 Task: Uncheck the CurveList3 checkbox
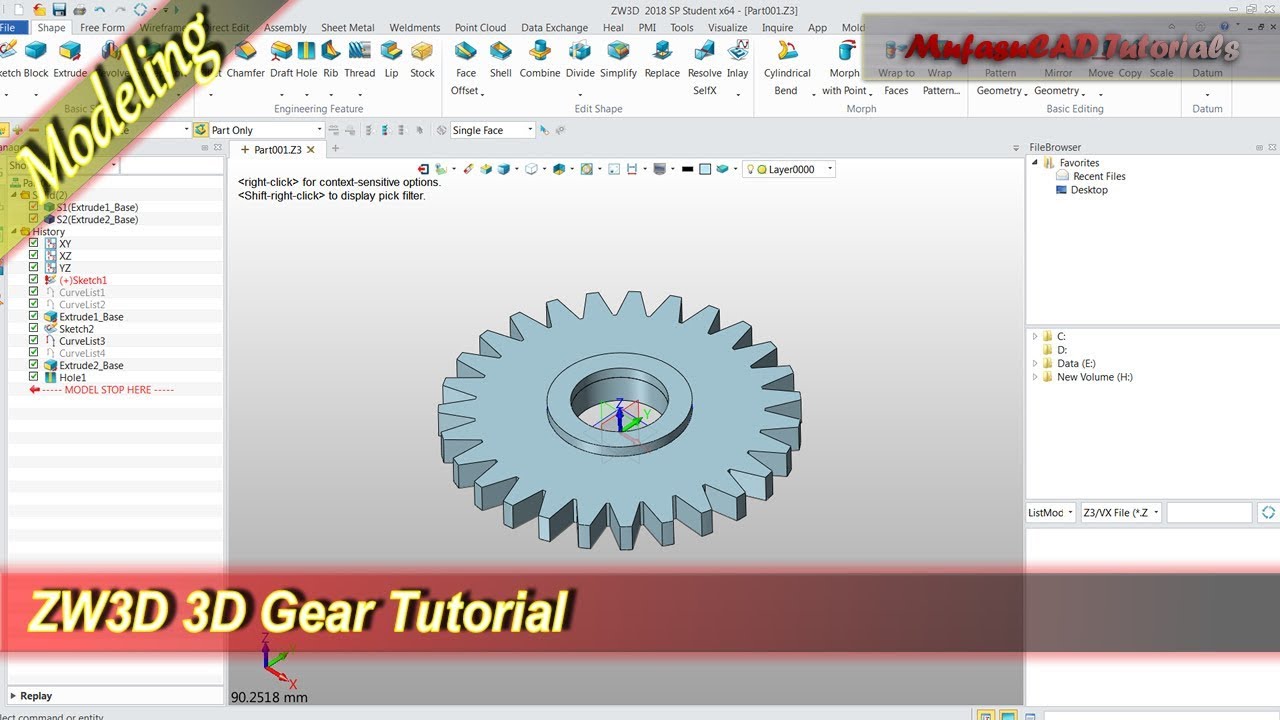click(x=34, y=340)
